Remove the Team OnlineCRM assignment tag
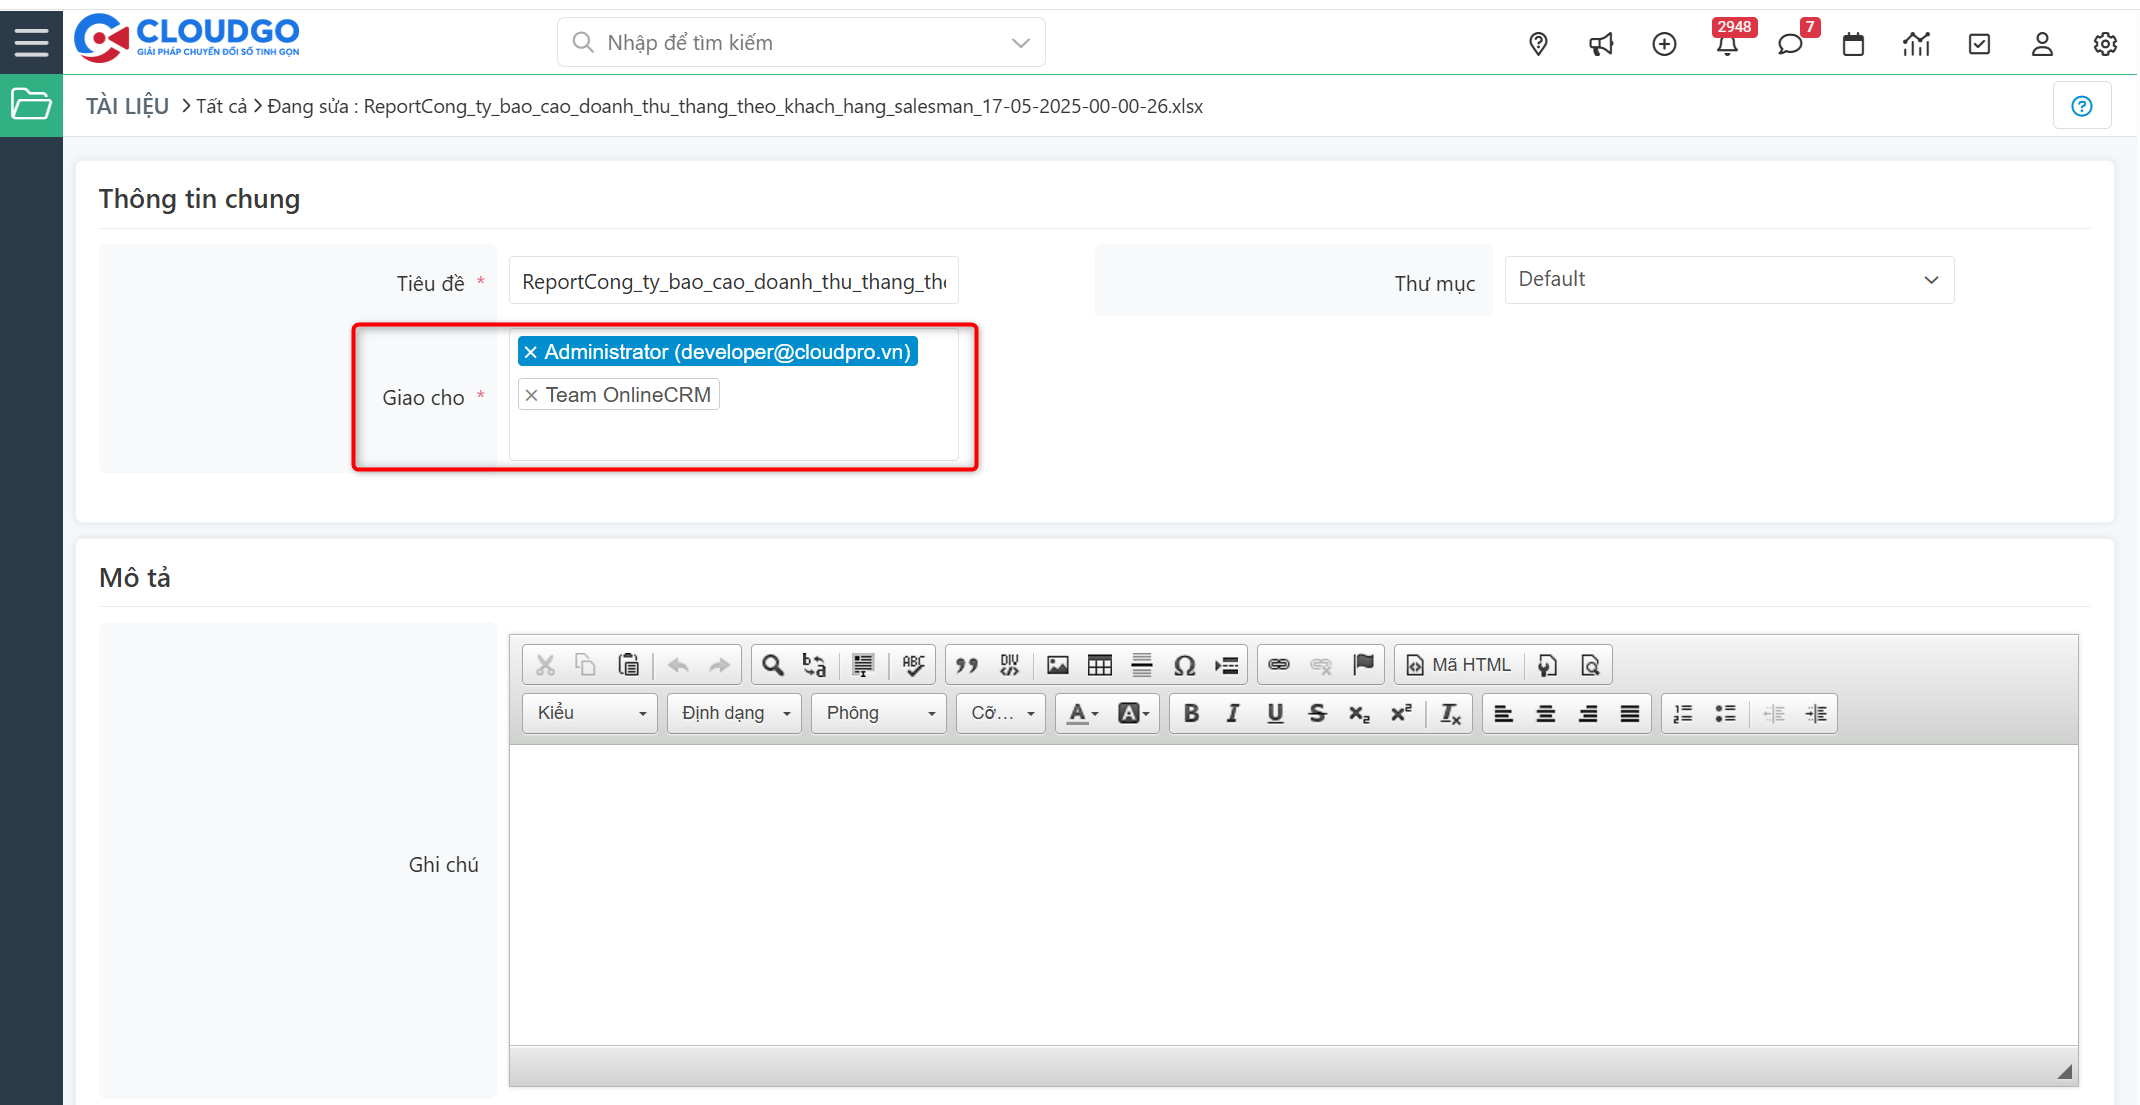This screenshot has width=2140, height=1105. 531,394
